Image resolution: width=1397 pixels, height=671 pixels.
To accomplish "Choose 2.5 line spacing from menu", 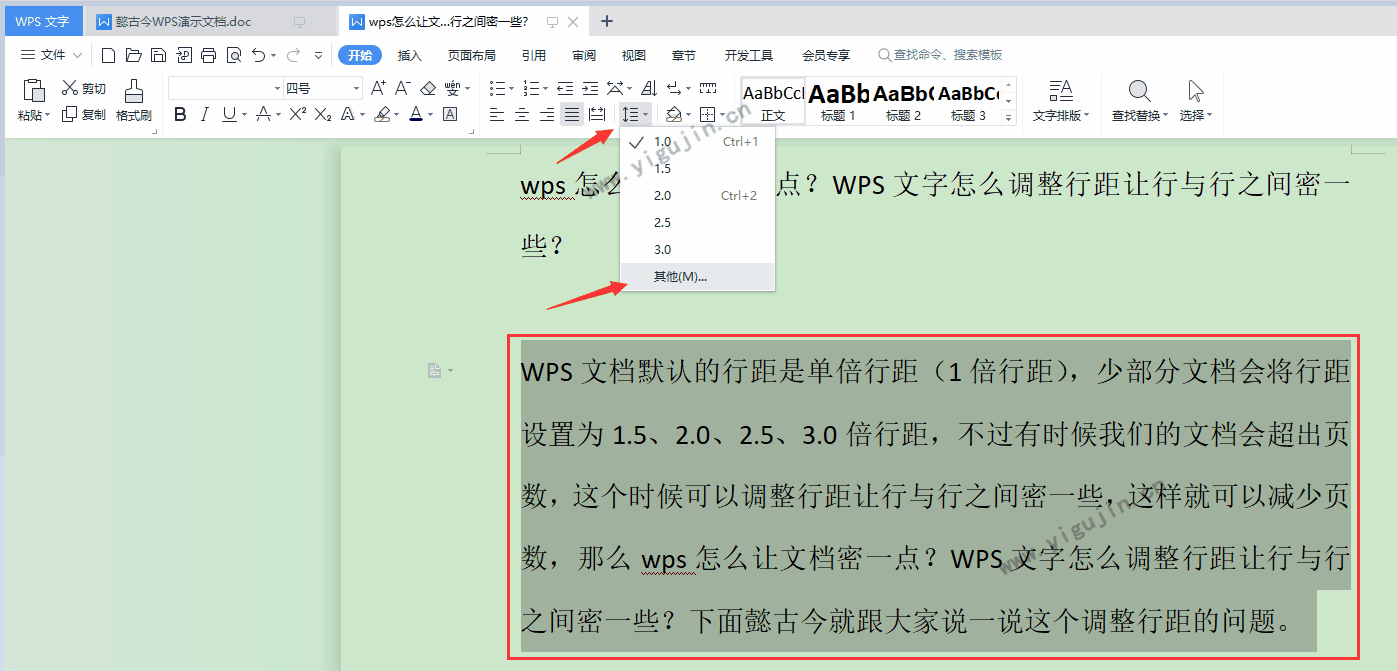I will point(697,222).
